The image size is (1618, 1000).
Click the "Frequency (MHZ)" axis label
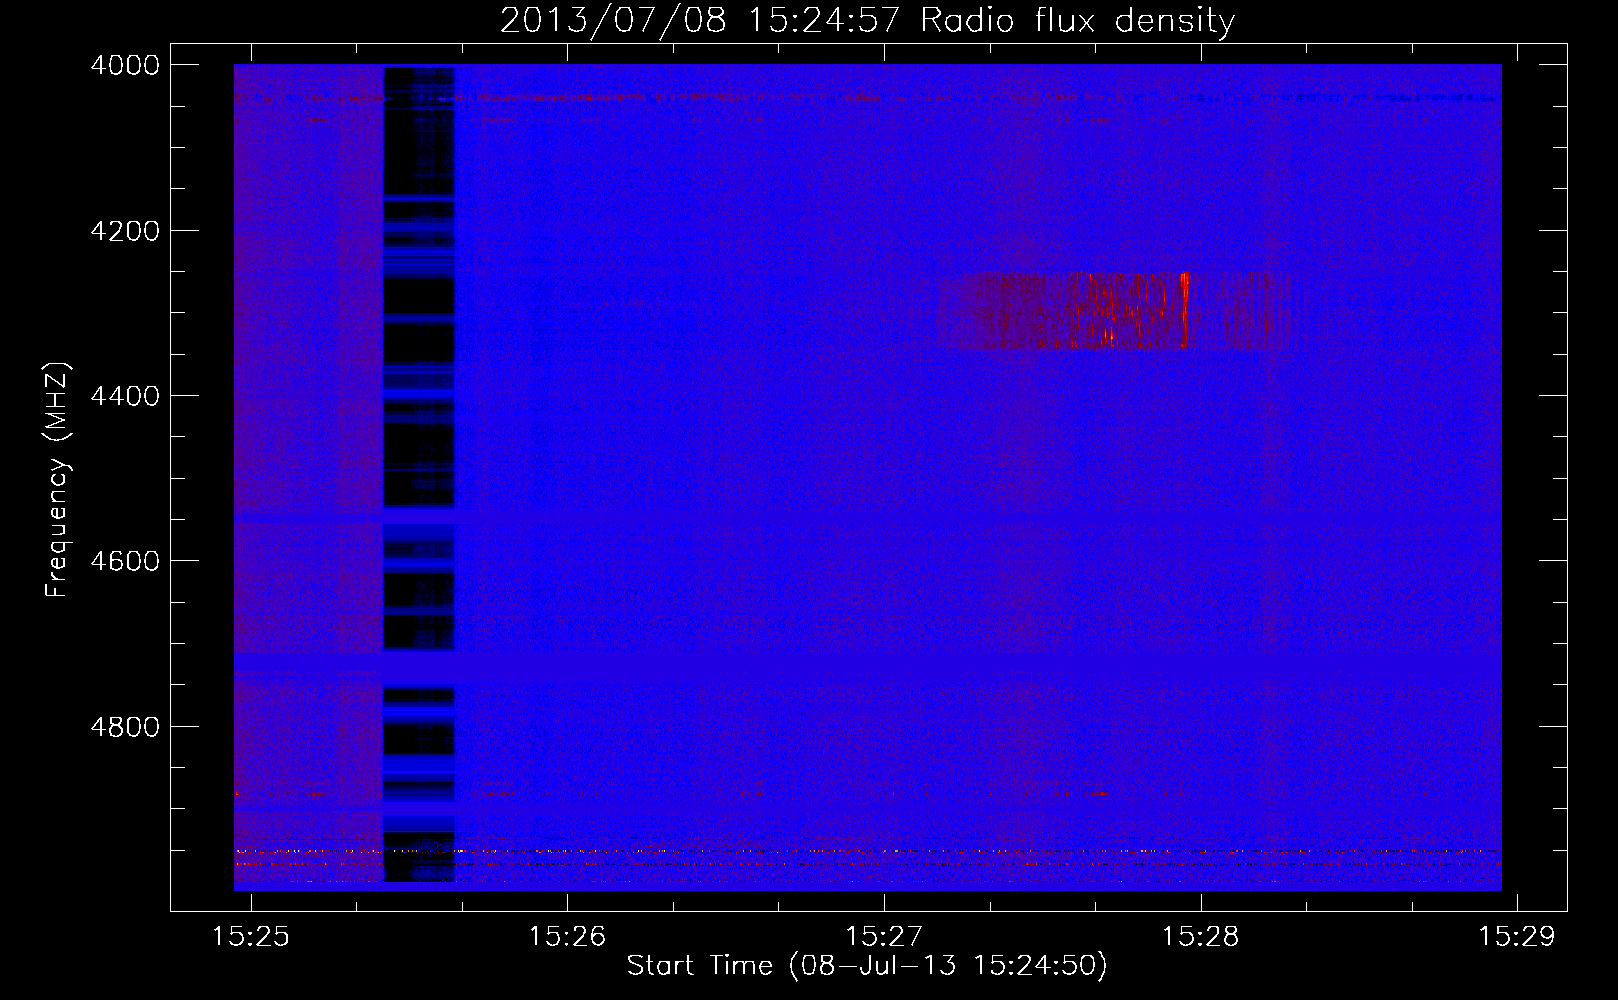pyautogui.click(x=57, y=480)
